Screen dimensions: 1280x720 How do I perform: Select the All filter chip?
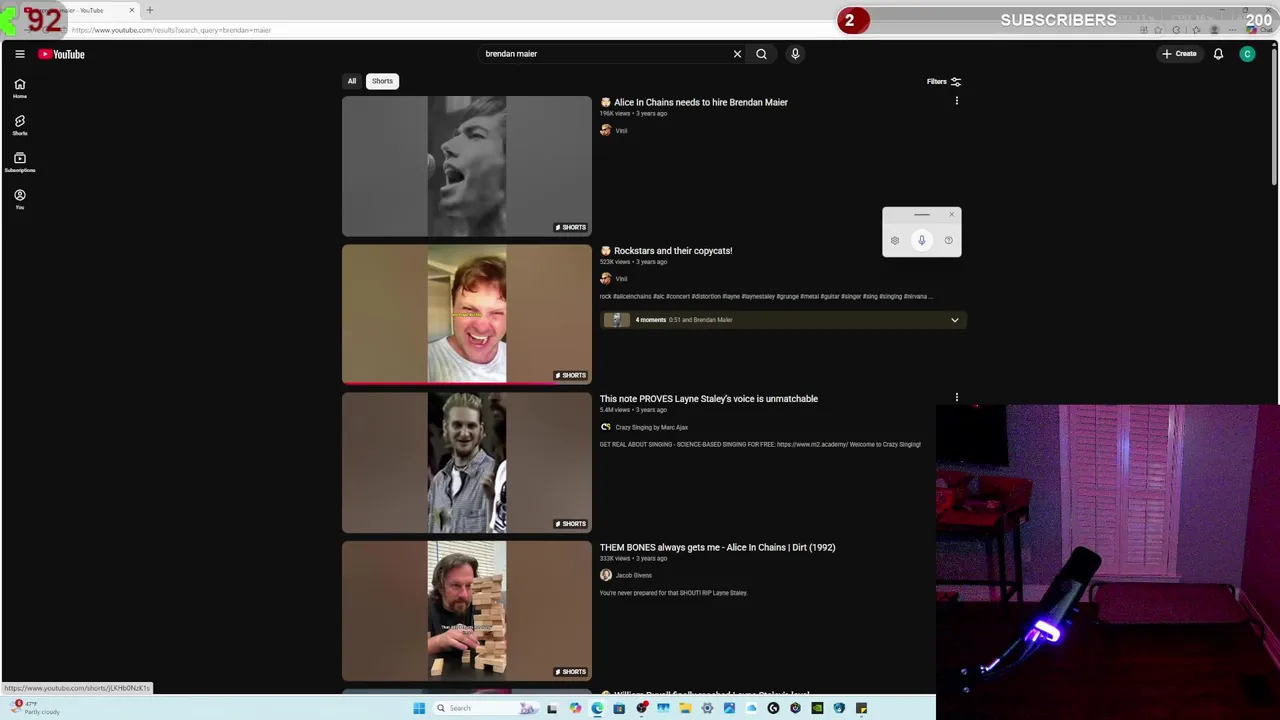click(x=352, y=81)
